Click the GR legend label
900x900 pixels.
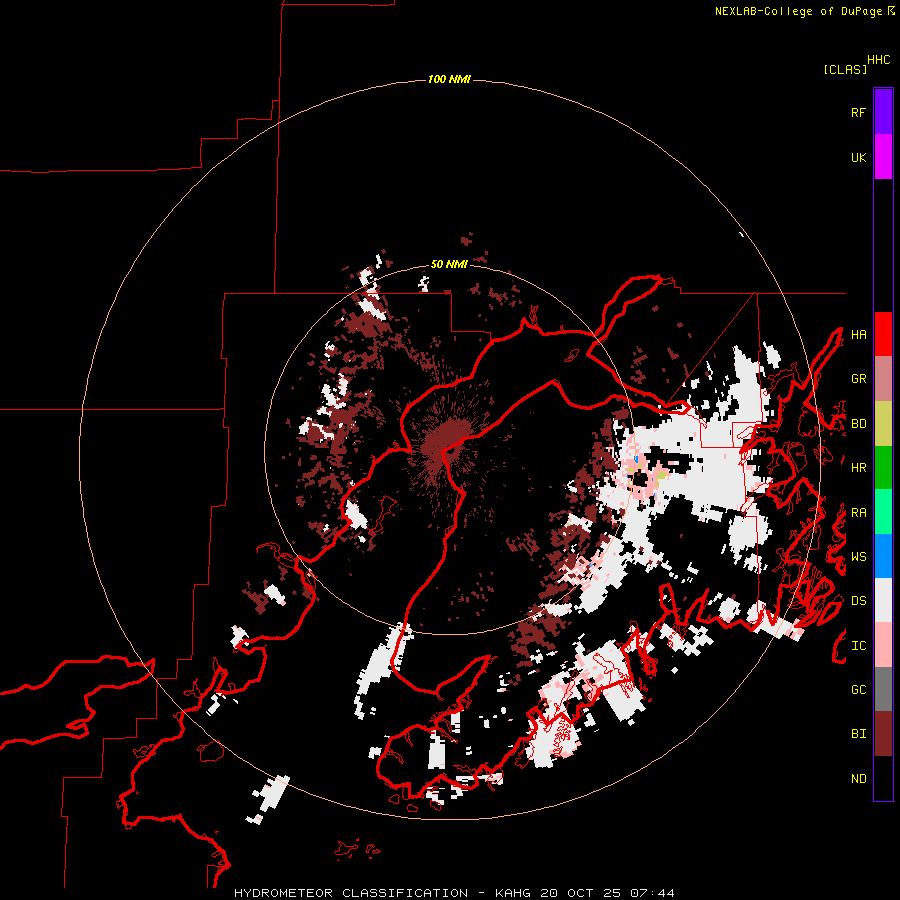pos(858,379)
